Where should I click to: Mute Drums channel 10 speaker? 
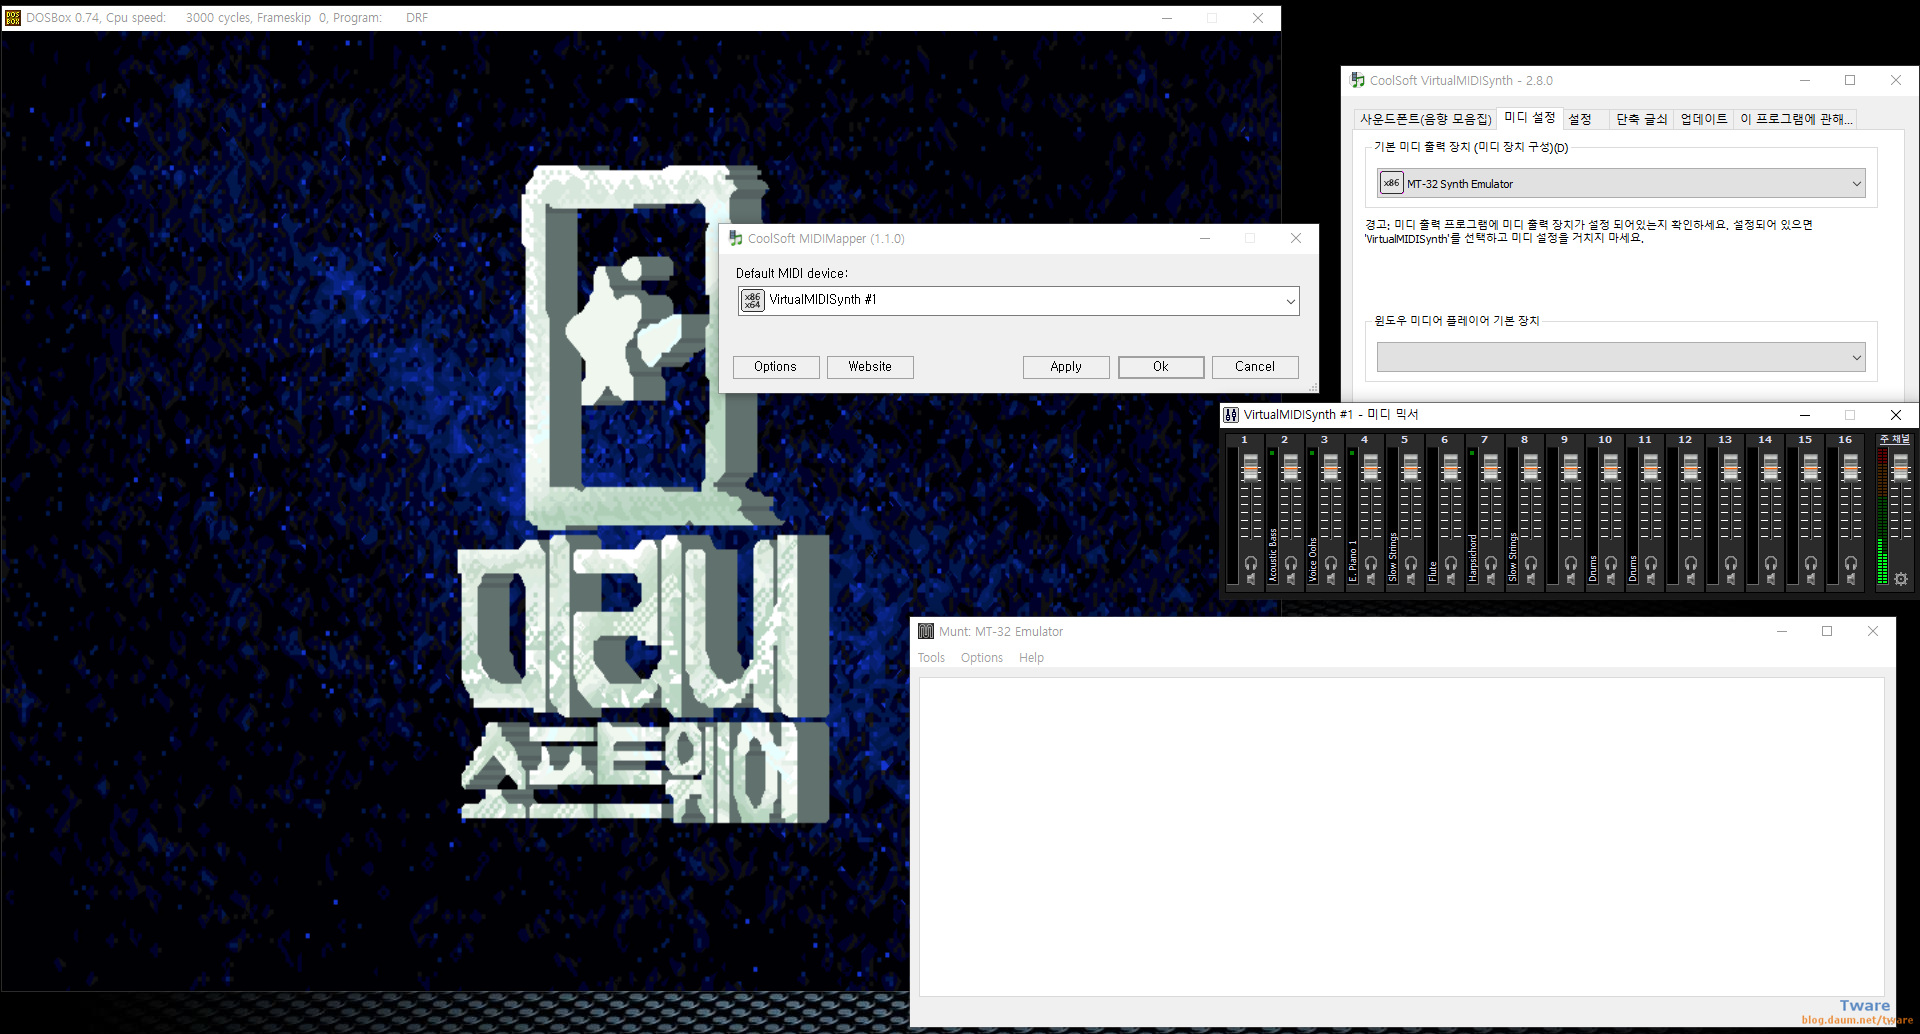pos(1611,579)
